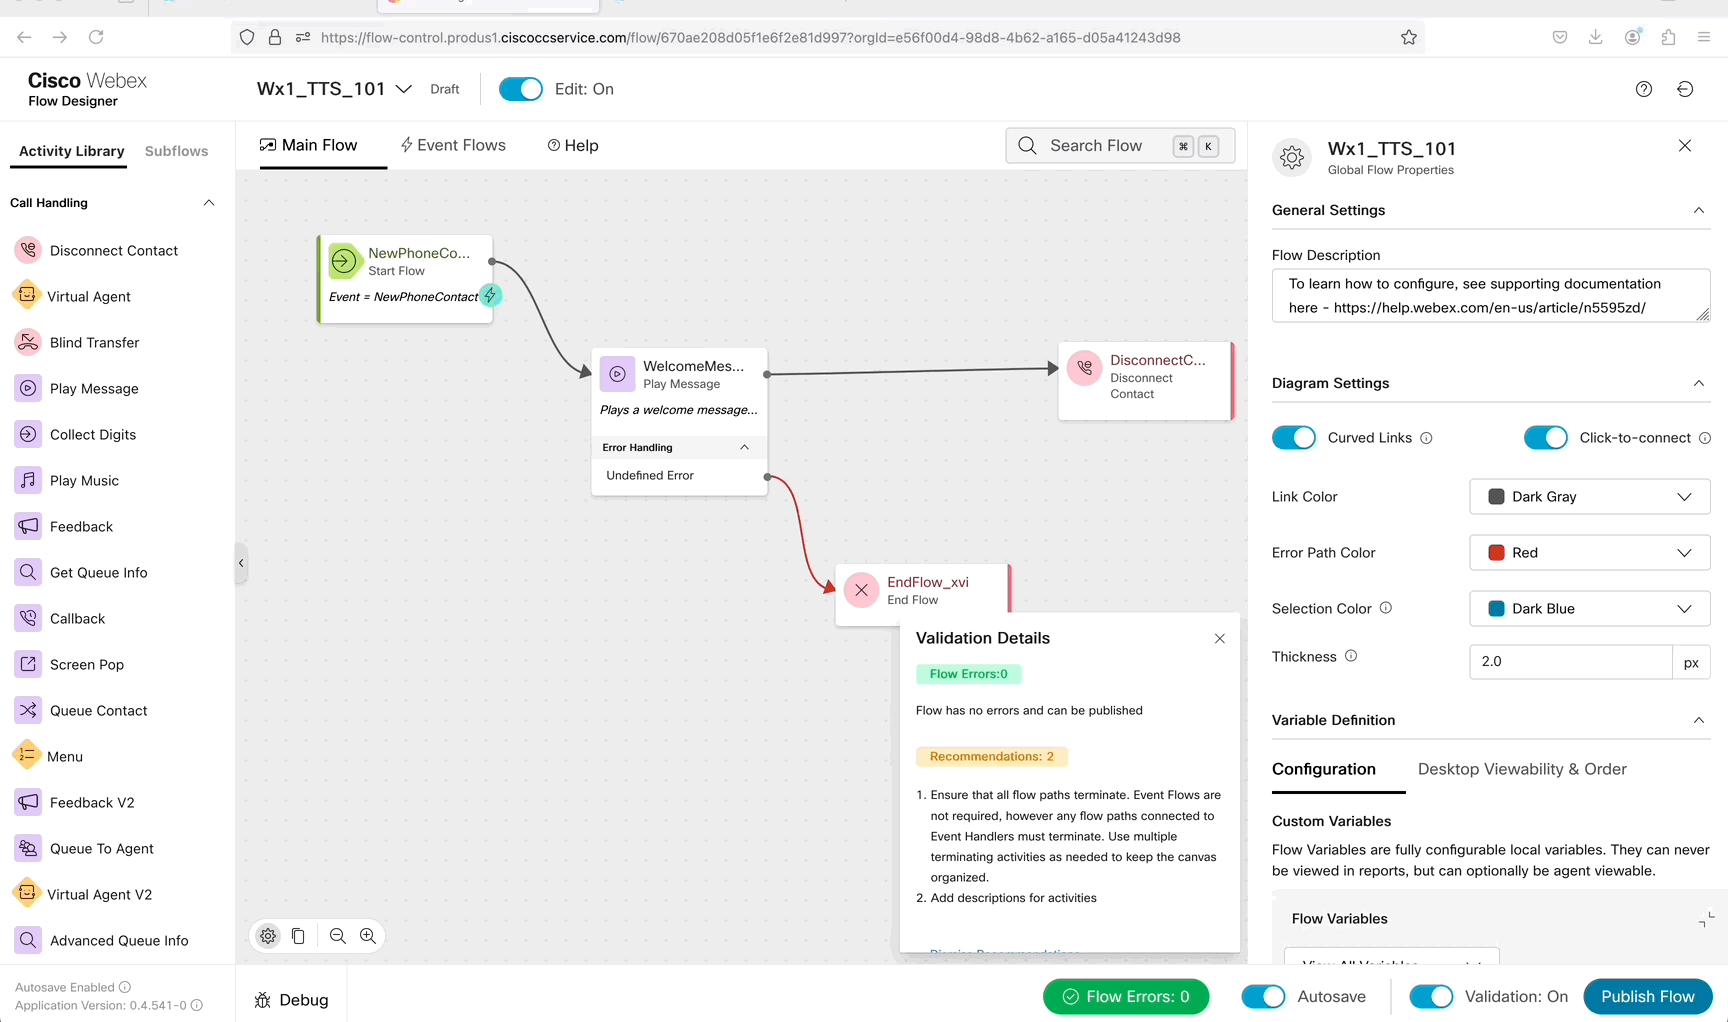Click the Disconnect Contact activity icon
This screenshot has height=1022, width=1728.
(x=28, y=250)
